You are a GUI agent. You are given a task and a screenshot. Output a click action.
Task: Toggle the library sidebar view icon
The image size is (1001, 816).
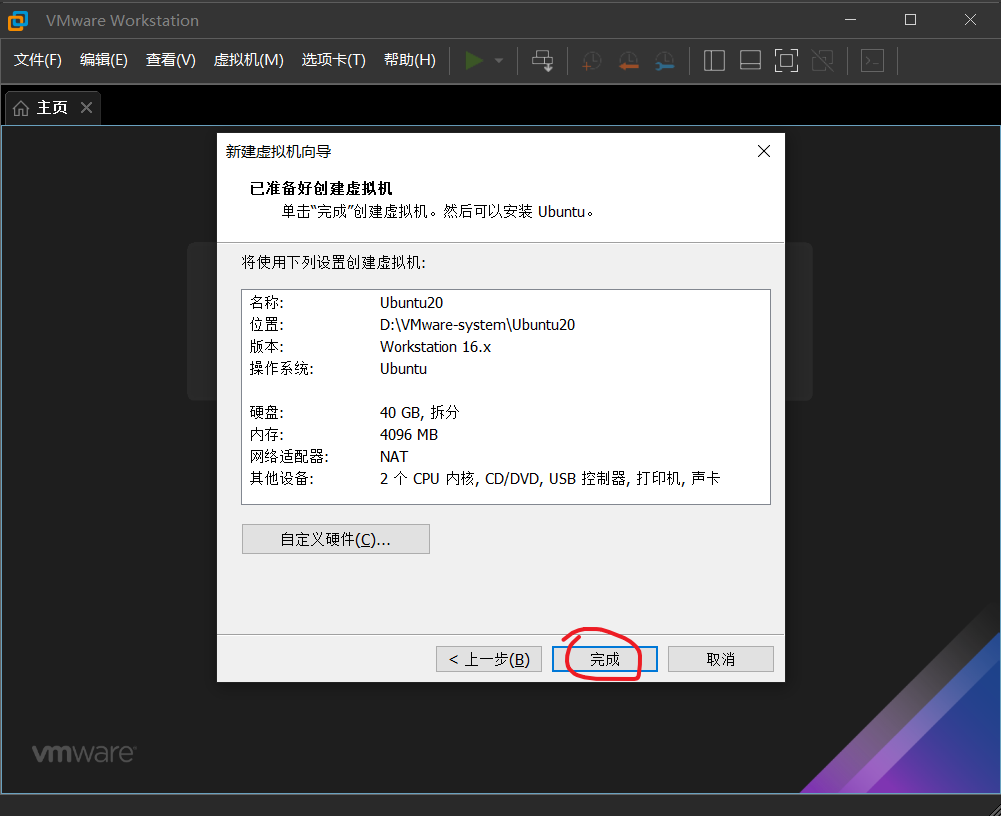[714, 61]
